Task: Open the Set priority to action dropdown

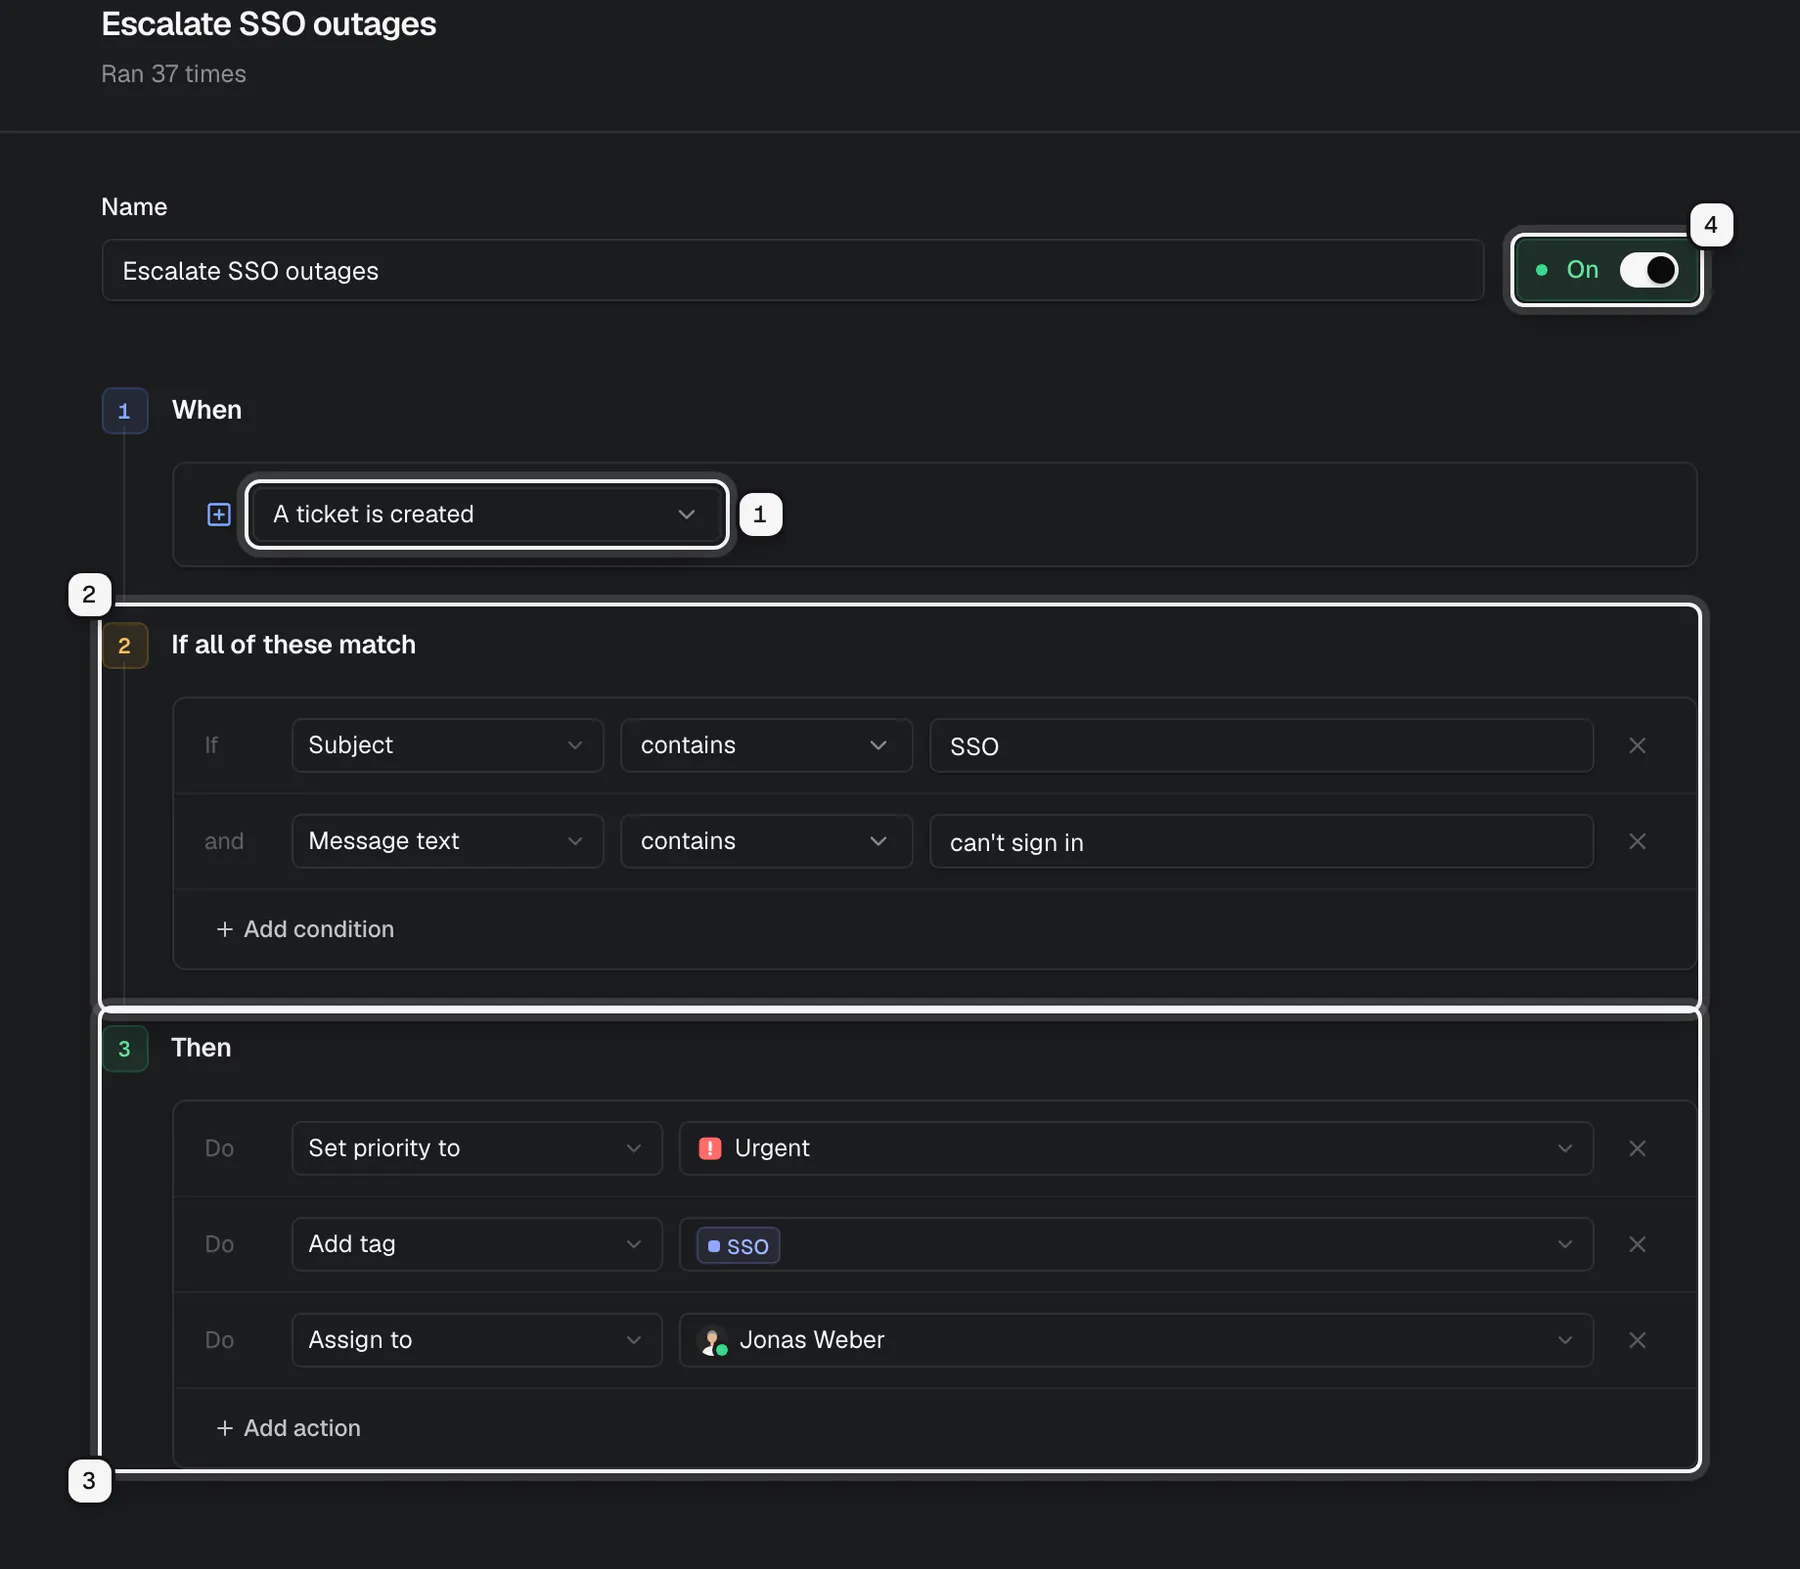Action: click(477, 1148)
